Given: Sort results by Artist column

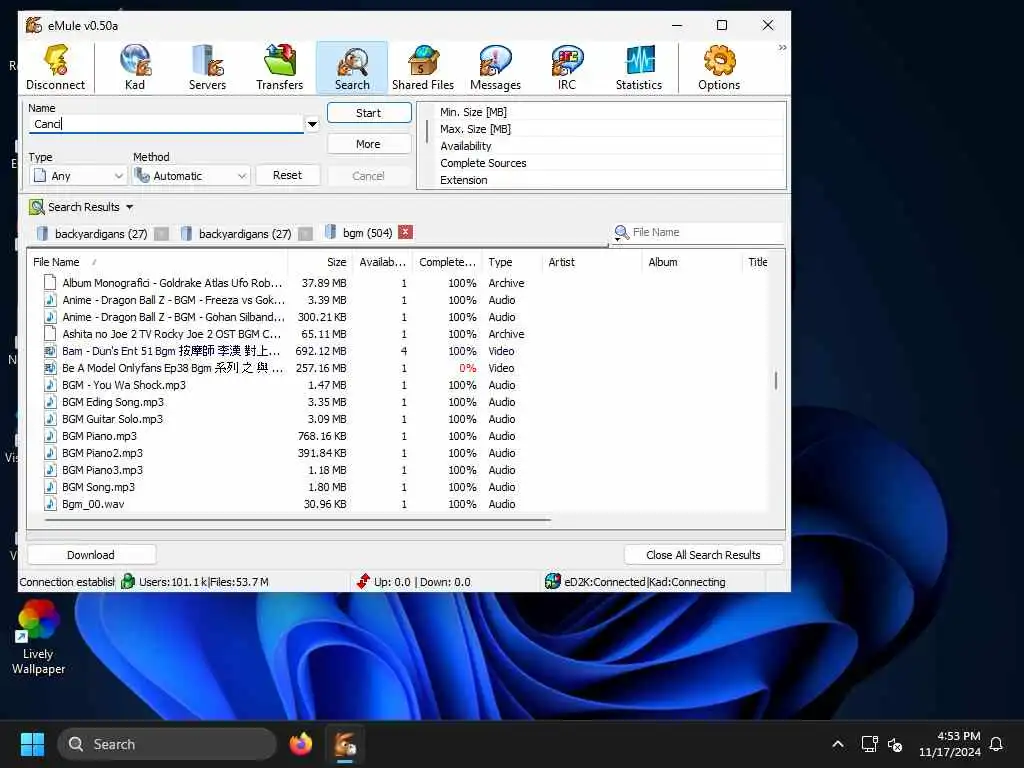Looking at the screenshot, I should tap(592, 262).
